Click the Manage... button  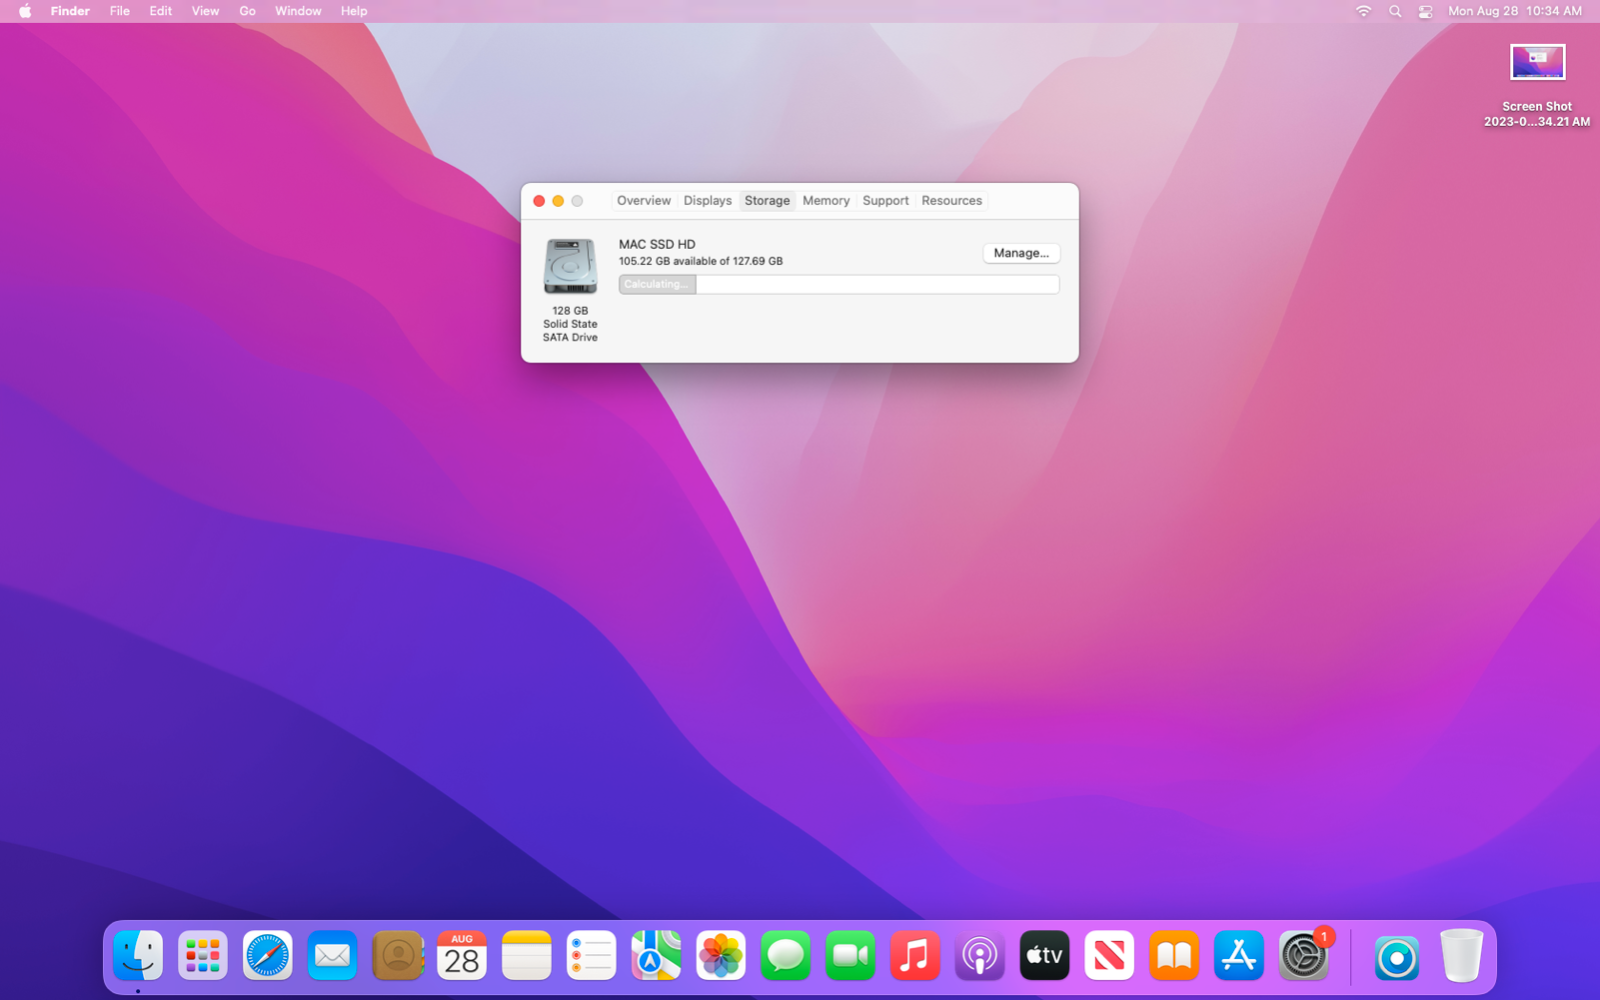click(x=1021, y=253)
